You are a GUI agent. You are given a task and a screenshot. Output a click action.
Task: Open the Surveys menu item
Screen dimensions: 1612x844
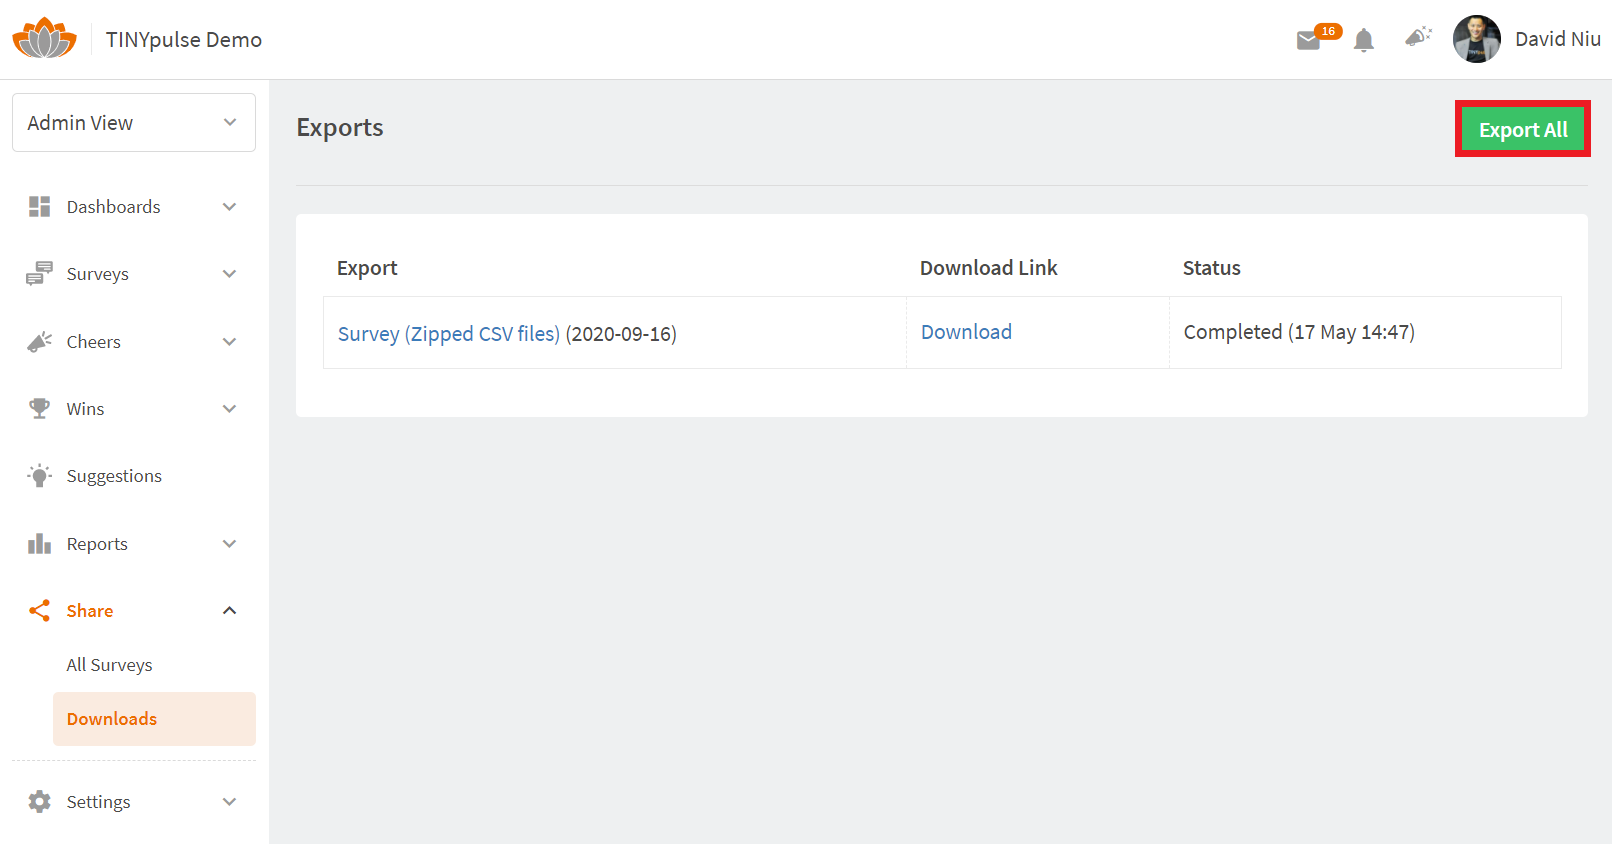tap(98, 274)
